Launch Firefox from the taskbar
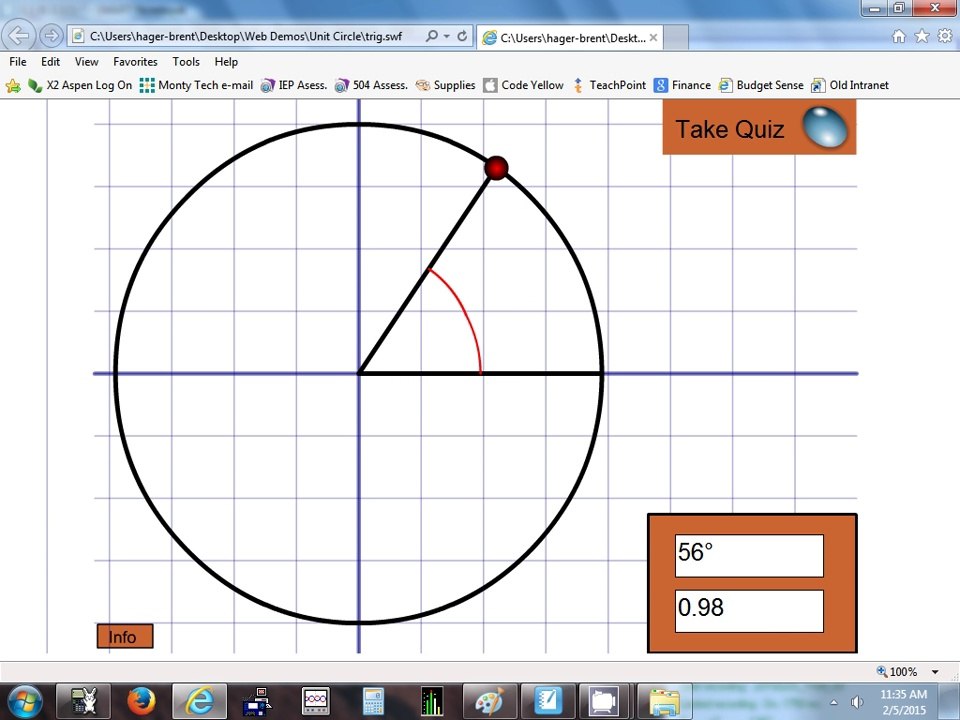Viewport: 960px width, 720px height. pos(141,701)
